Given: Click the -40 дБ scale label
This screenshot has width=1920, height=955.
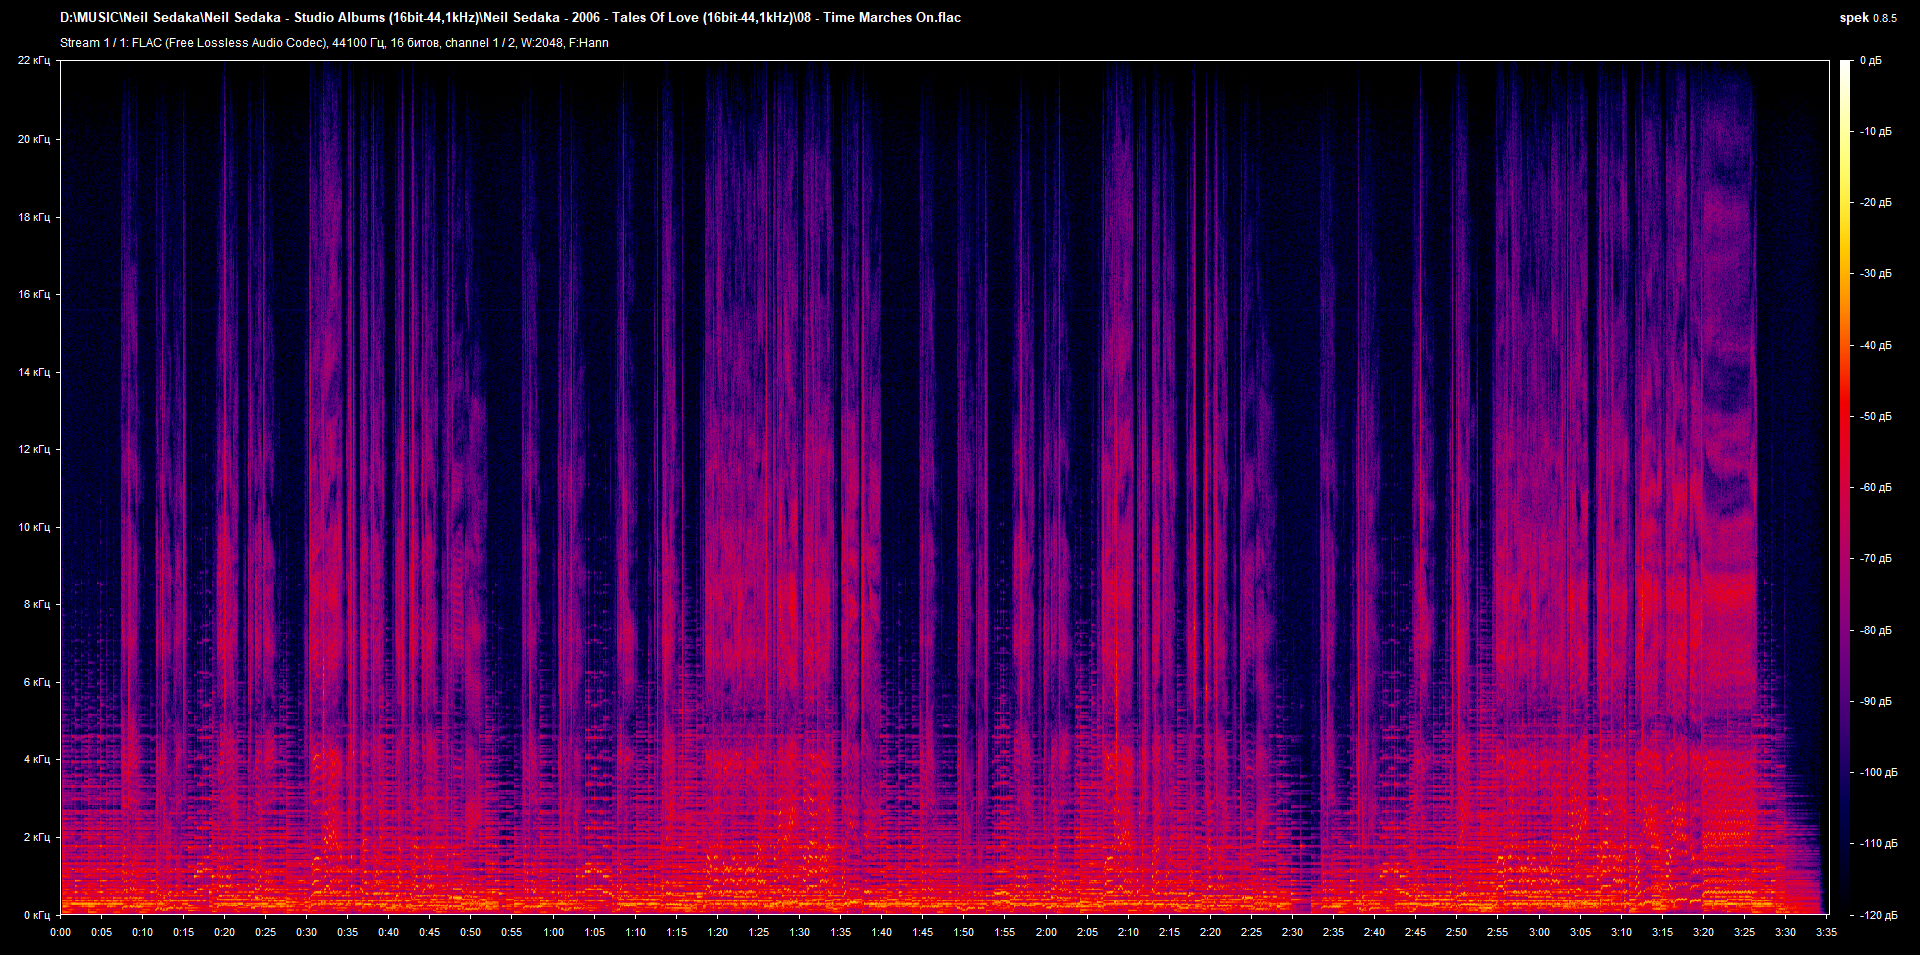Looking at the screenshot, I should [1876, 346].
